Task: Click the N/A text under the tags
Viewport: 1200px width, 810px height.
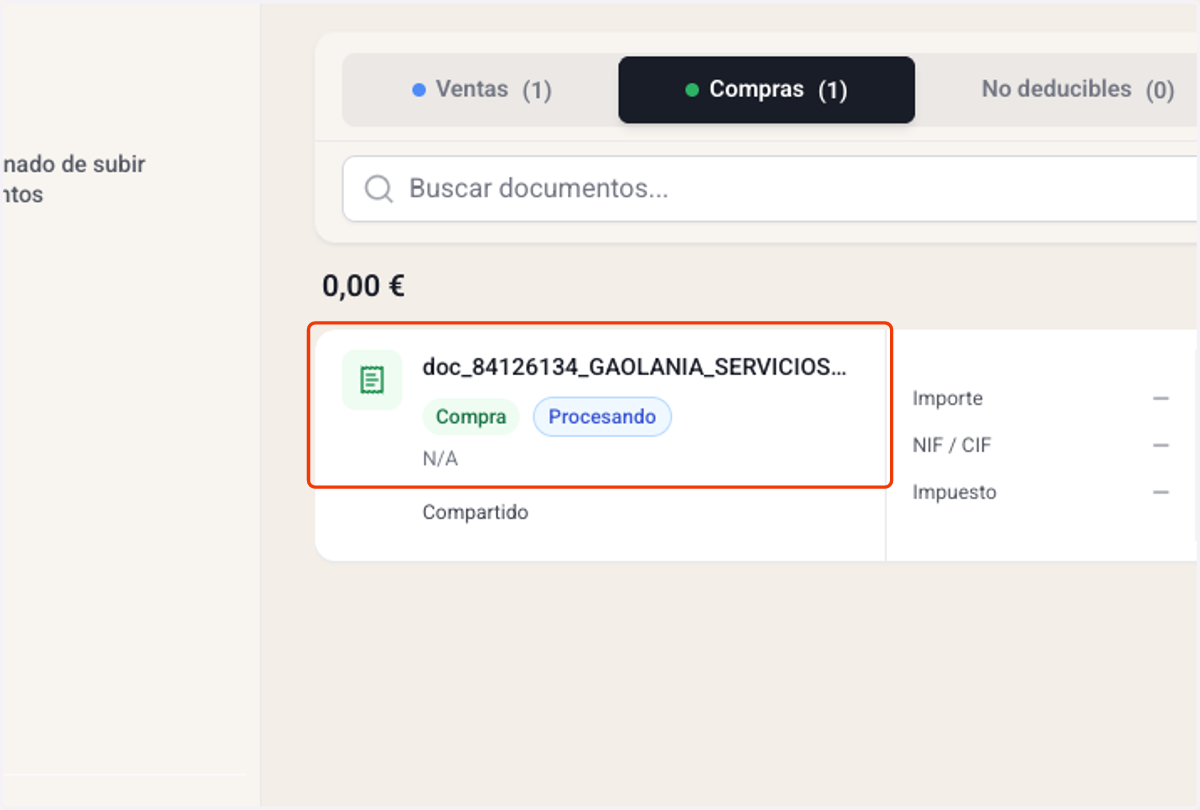Action: click(440, 460)
